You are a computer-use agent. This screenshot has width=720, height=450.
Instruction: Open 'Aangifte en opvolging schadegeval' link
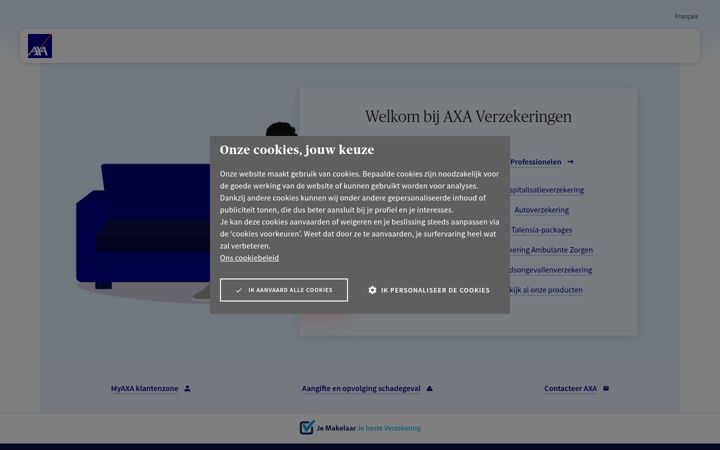coord(361,388)
